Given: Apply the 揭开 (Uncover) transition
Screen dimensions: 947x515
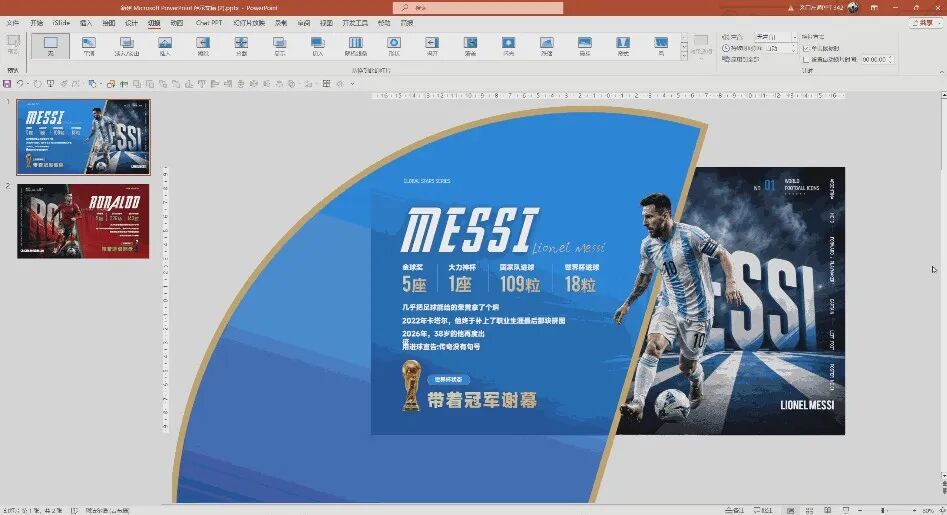Looking at the screenshot, I should pos(432,46).
